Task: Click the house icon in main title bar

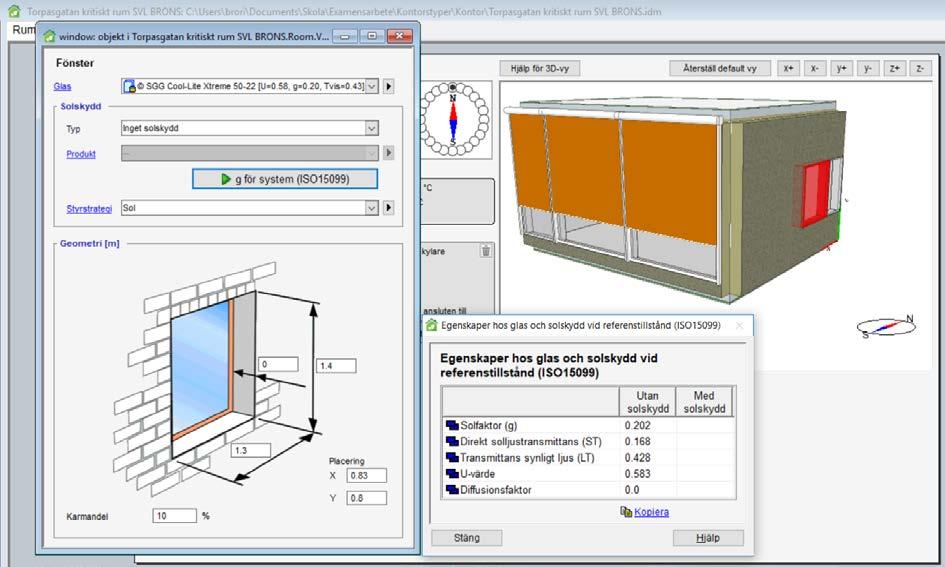Action: pyautogui.click(x=13, y=11)
